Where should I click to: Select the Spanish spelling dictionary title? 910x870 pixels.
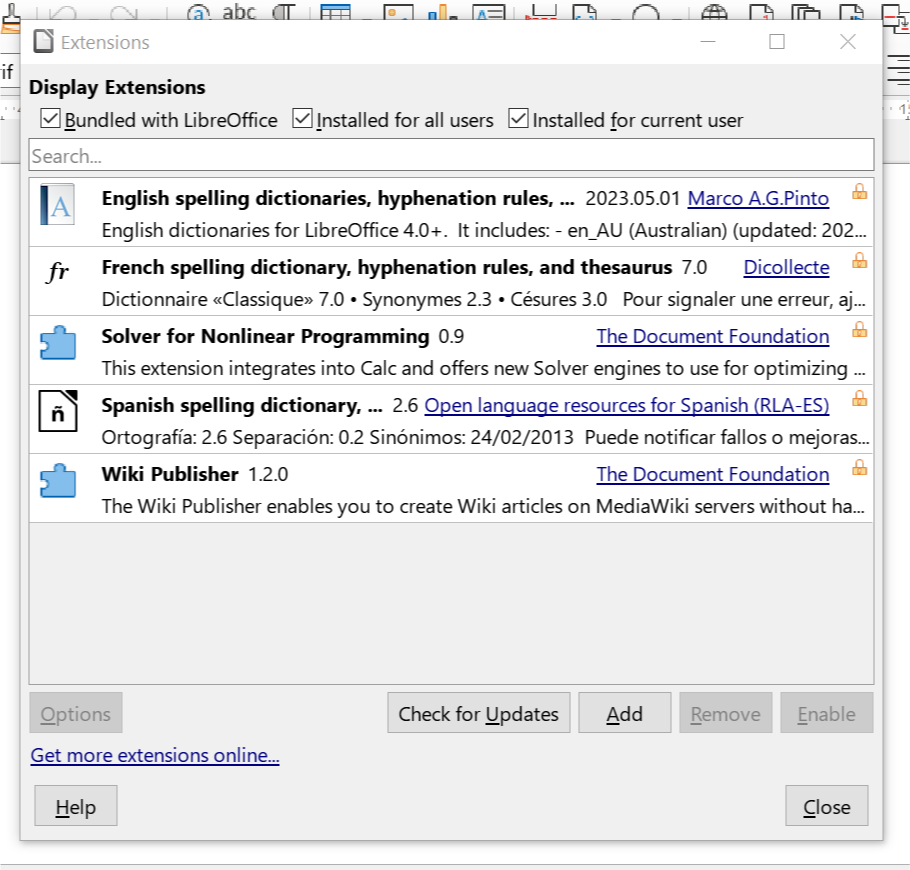[242, 406]
